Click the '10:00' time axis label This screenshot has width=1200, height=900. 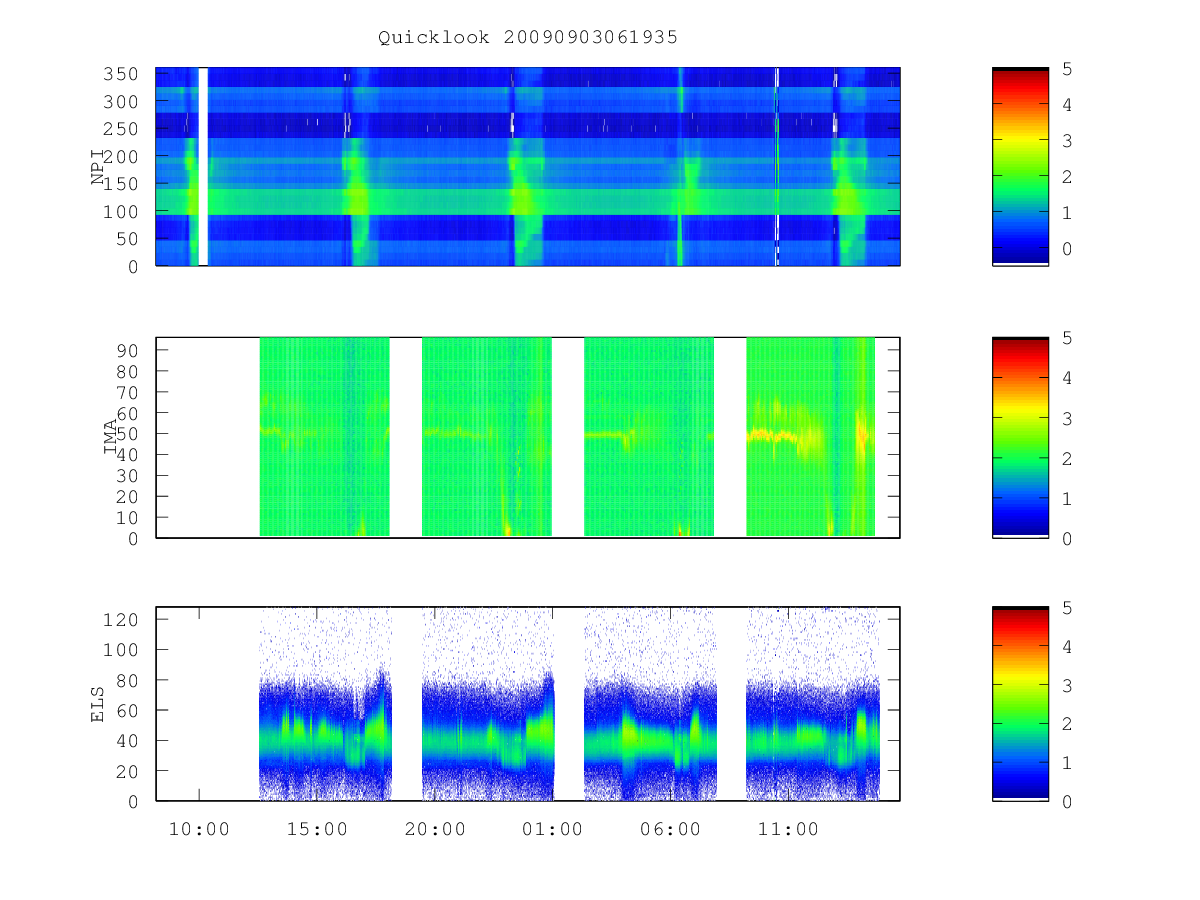(x=199, y=830)
